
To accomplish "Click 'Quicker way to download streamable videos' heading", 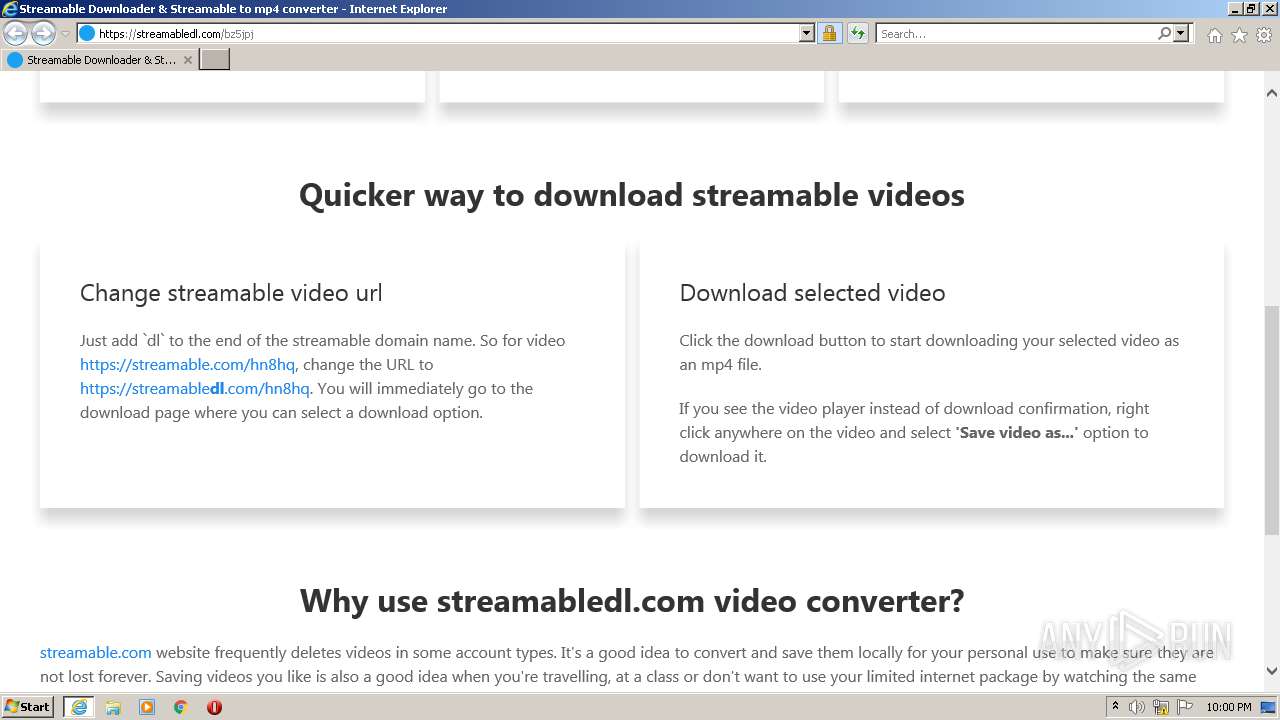I will tap(632, 195).
